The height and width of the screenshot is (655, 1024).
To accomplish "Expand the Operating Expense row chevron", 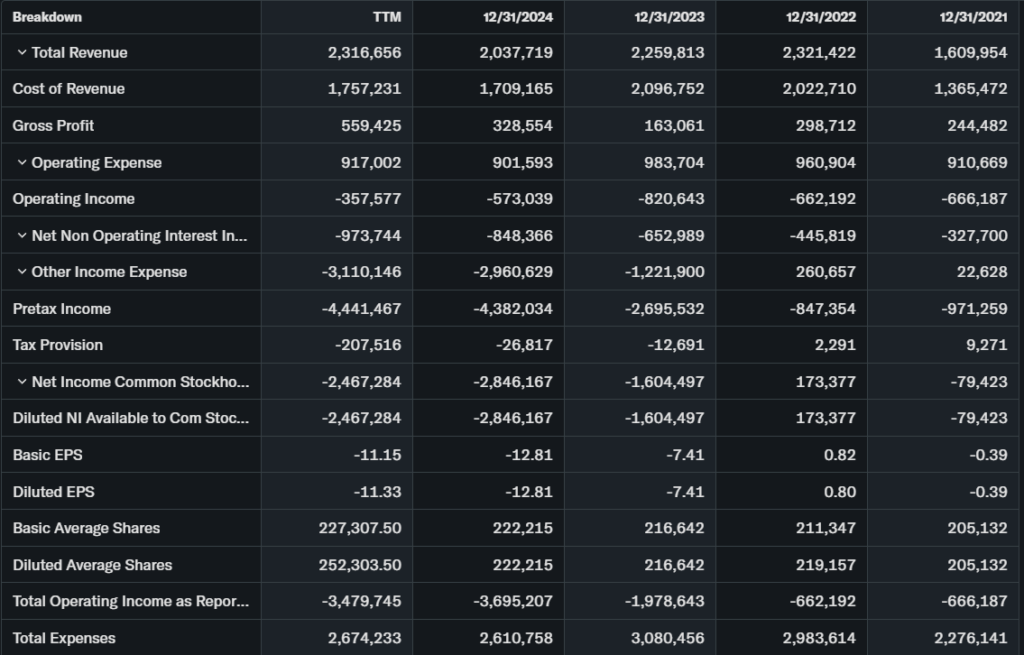I will [21, 163].
